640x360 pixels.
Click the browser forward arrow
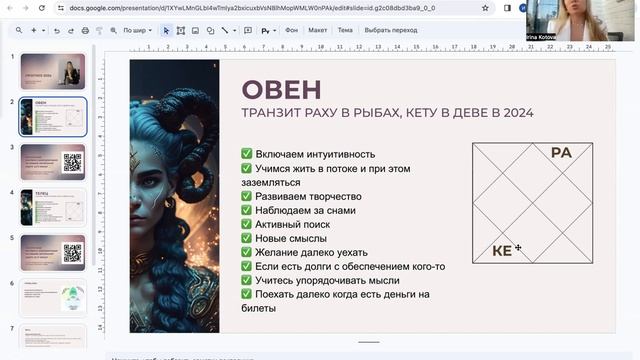coord(26,8)
